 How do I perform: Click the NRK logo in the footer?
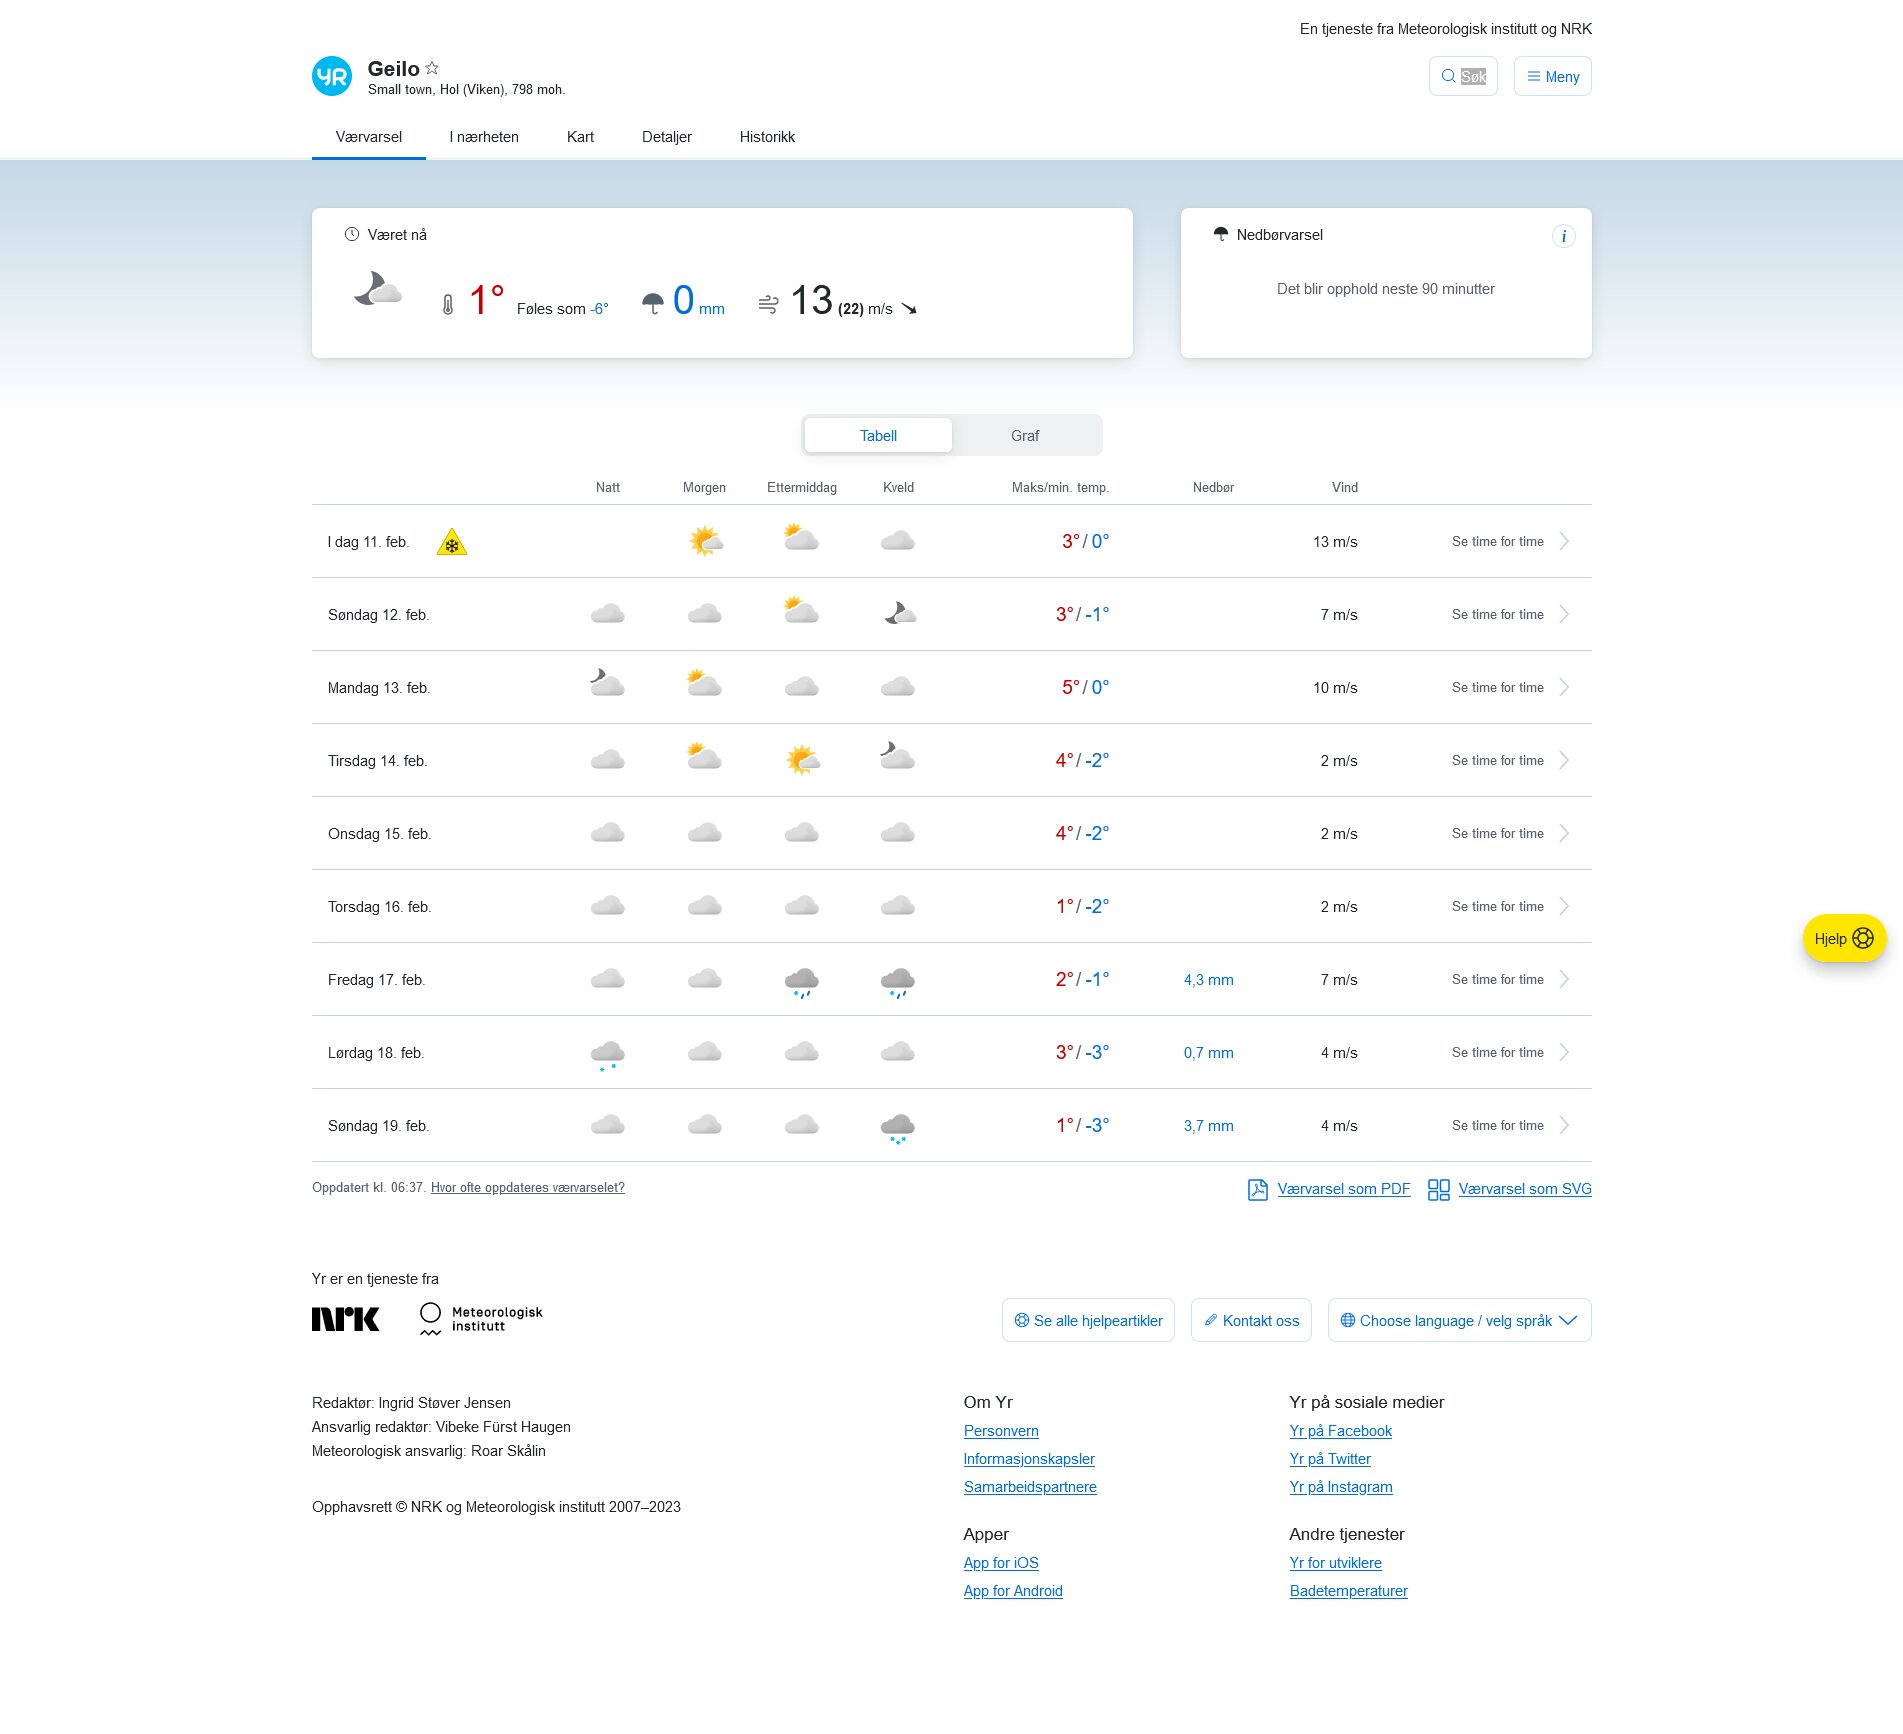(x=346, y=1319)
